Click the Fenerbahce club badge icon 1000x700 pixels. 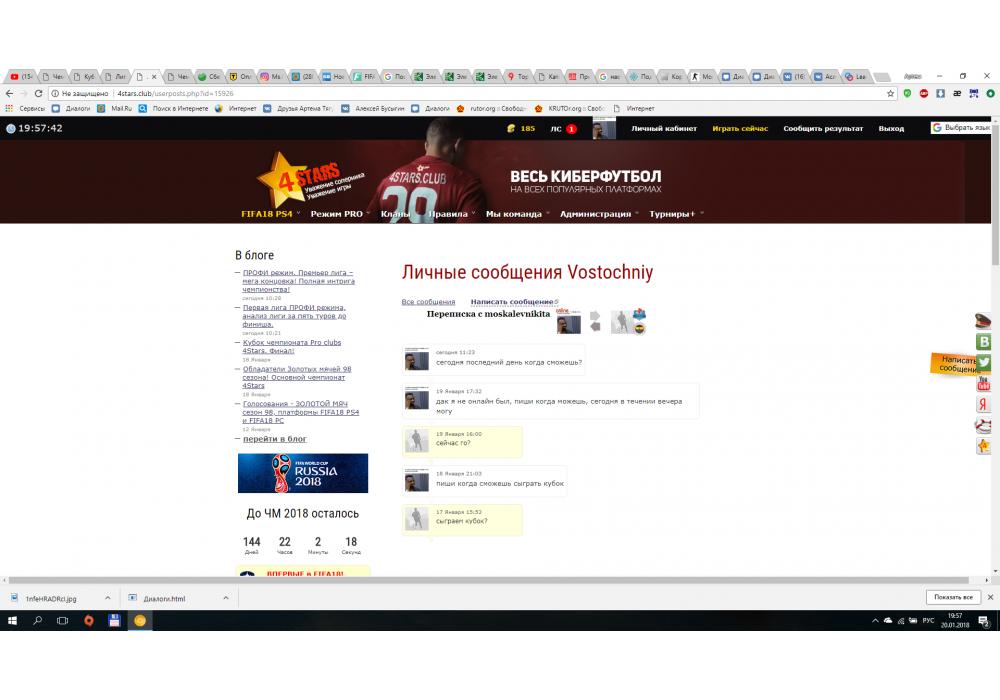(x=640, y=329)
